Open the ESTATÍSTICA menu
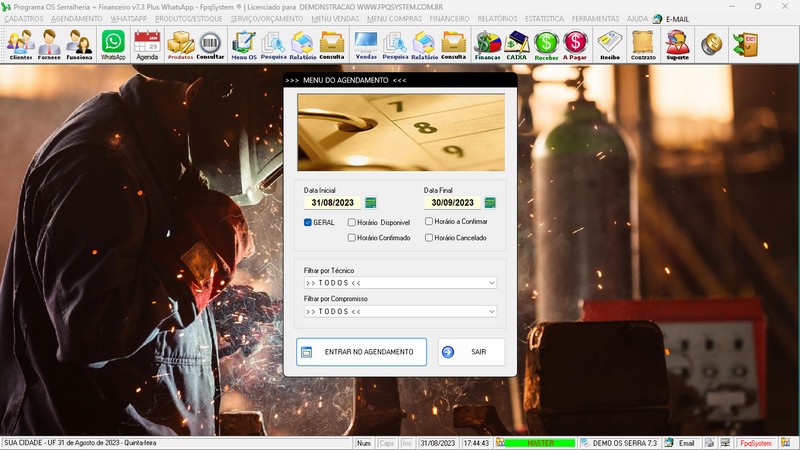 tap(544, 19)
